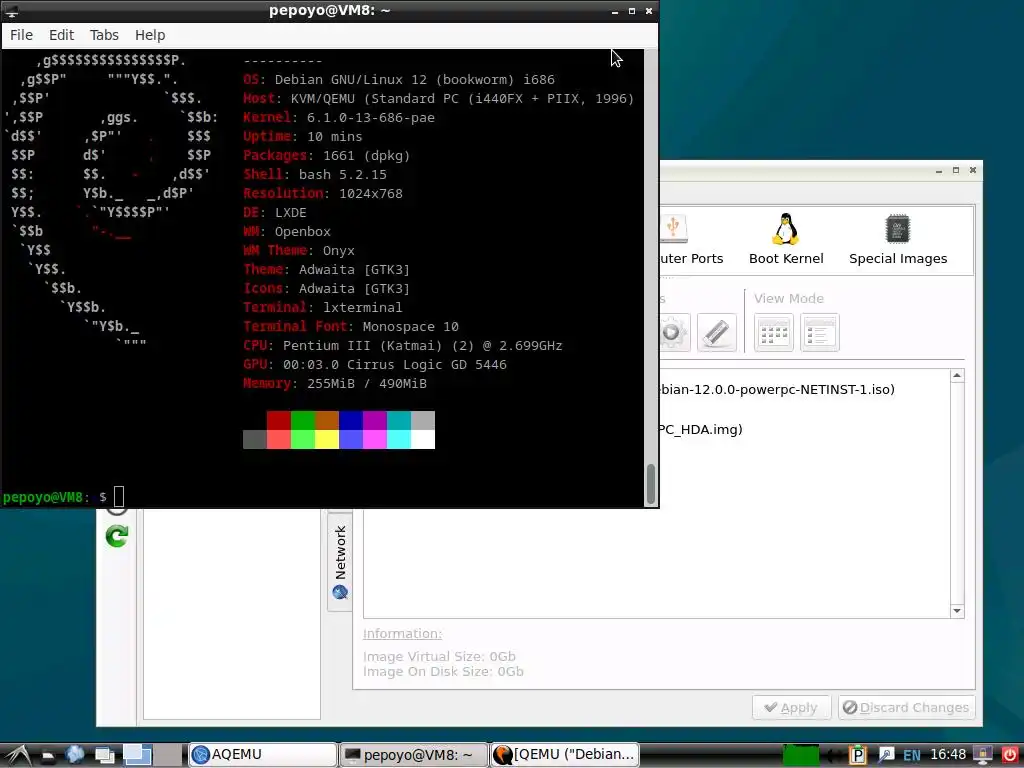
Task: Open the LXDE start menu icon
Action: click(x=16, y=754)
